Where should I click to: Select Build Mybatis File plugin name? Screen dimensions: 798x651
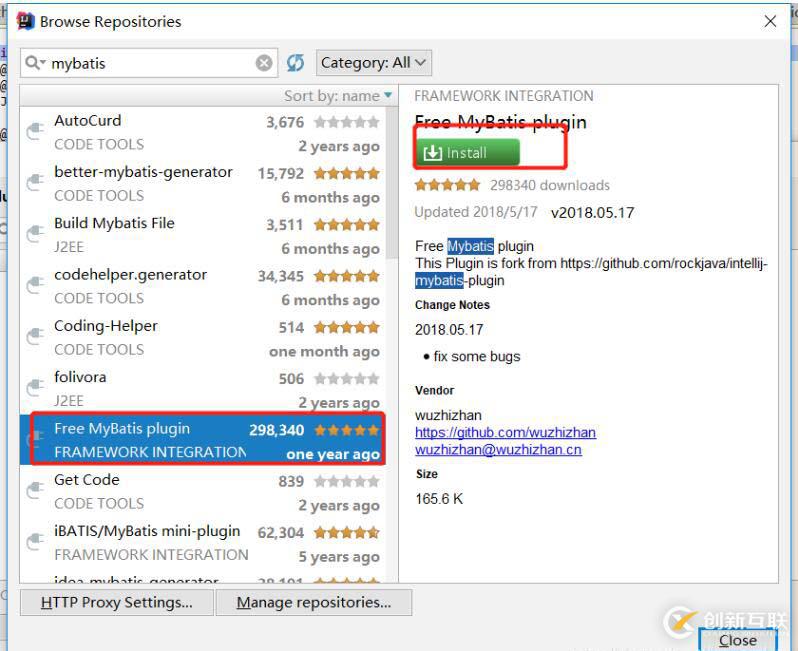point(114,223)
